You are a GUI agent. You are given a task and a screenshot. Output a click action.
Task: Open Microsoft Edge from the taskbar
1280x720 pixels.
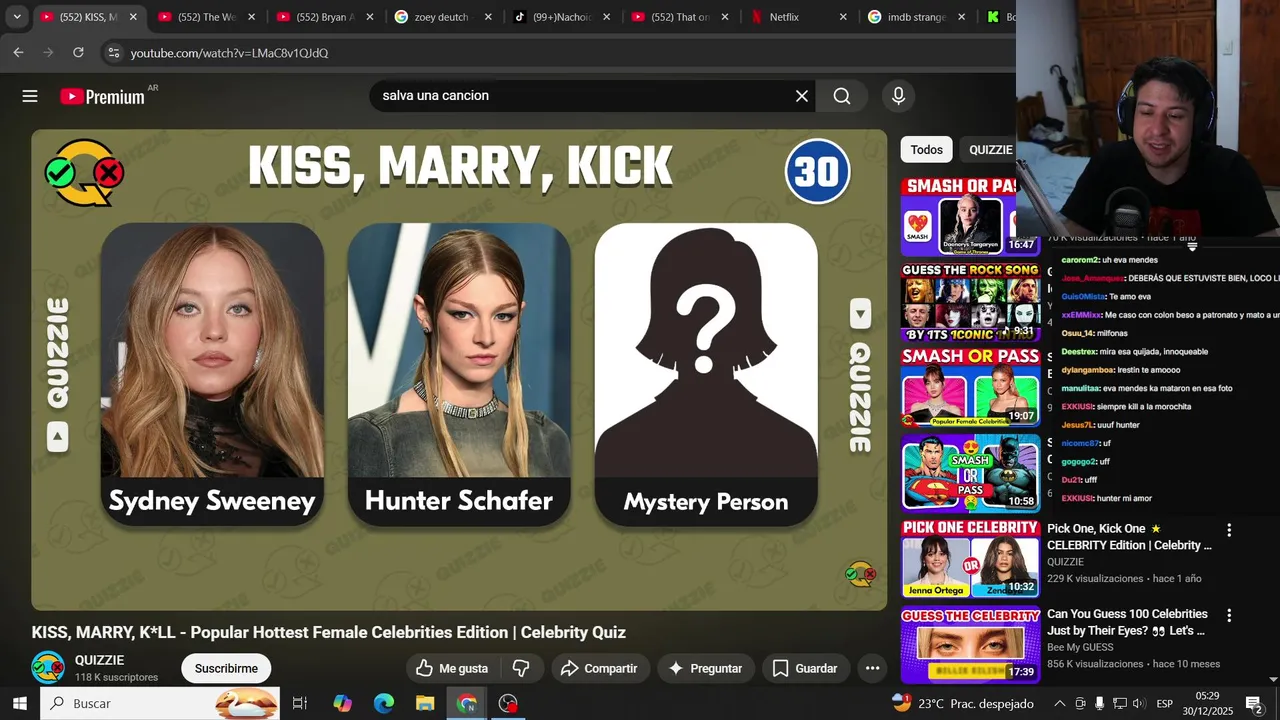(384, 703)
